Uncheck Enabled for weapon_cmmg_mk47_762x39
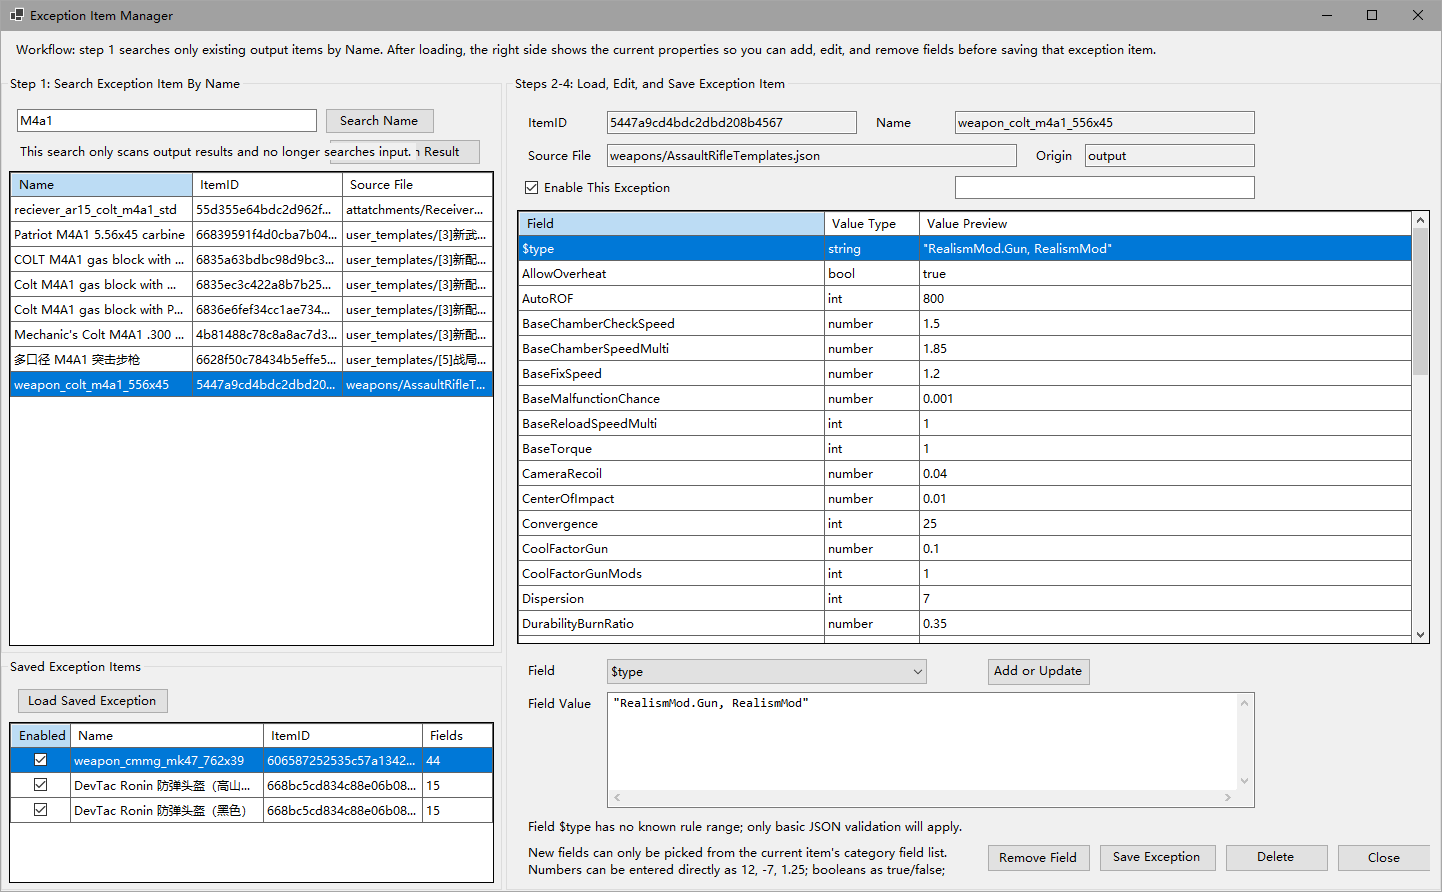The height and width of the screenshot is (892, 1442). click(40, 759)
